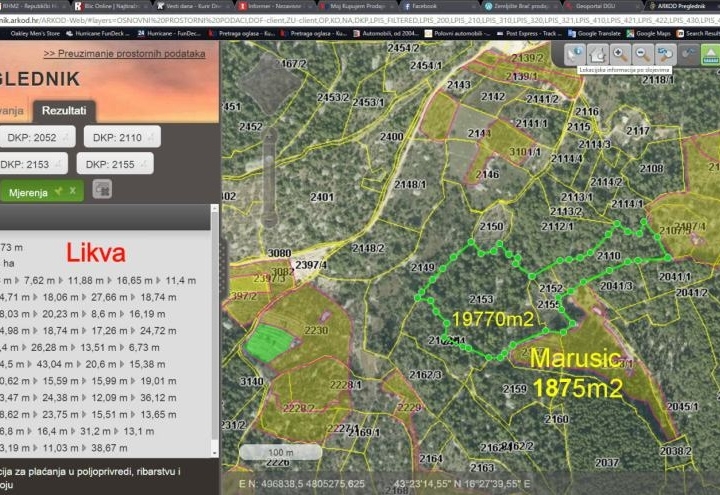Open the Google Translate bookmark

[600, 33]
